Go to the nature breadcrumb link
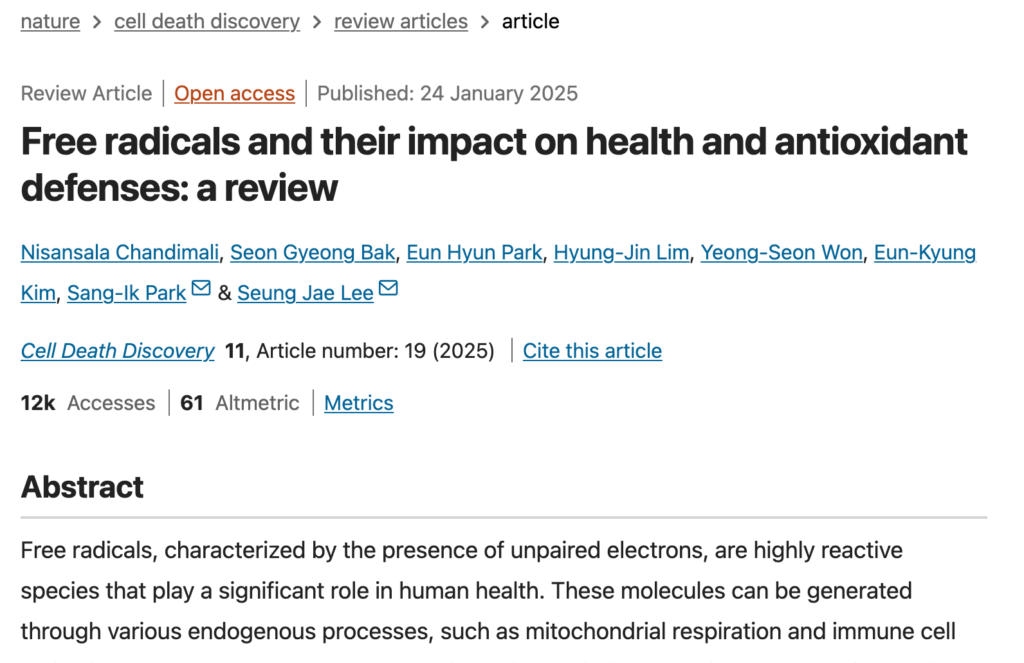 [x=50, y=21]
